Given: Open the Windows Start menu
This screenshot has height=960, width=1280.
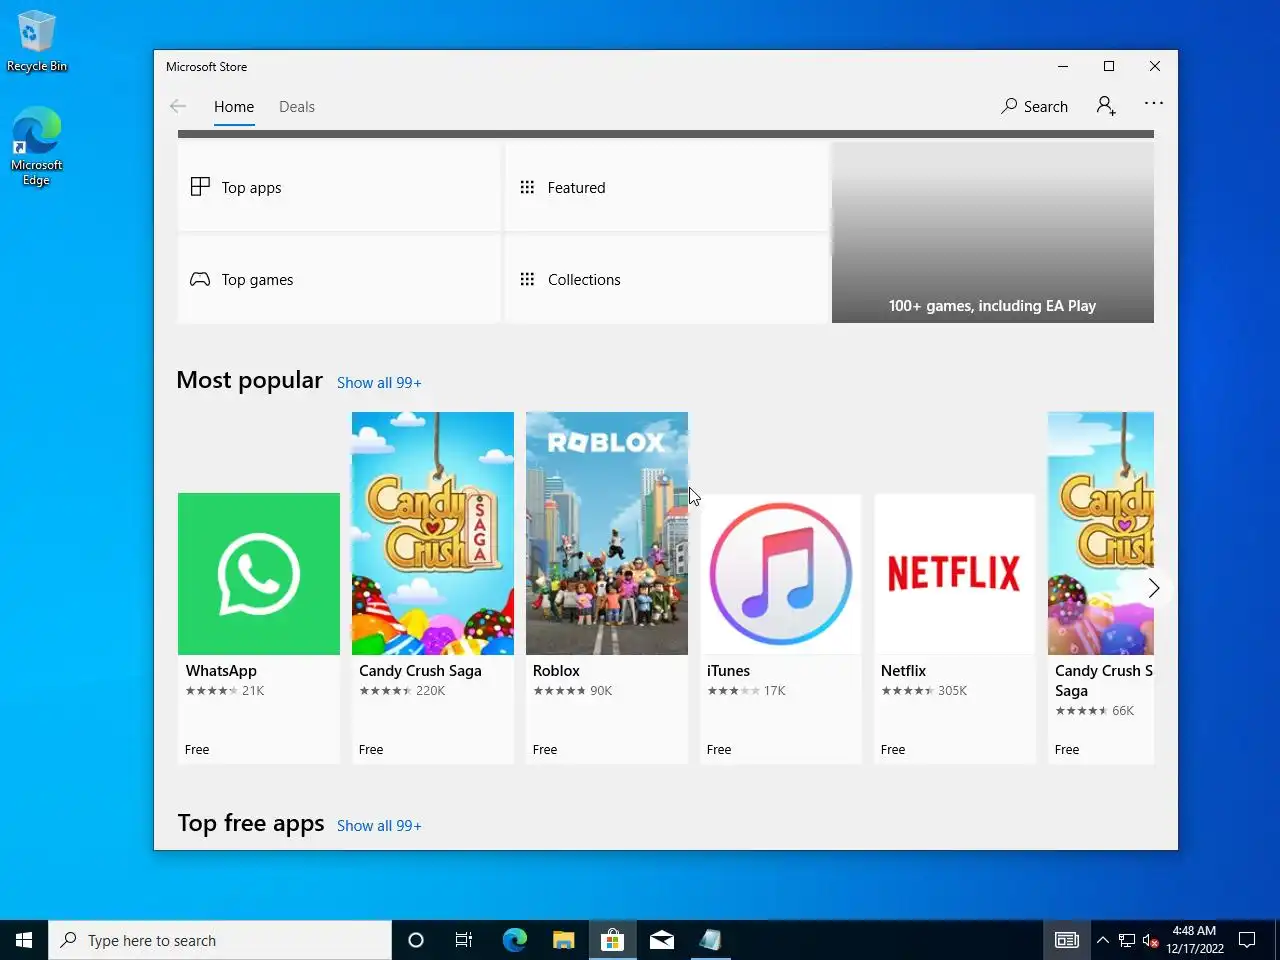Looking at the screenshot, I should pos(24,940).
